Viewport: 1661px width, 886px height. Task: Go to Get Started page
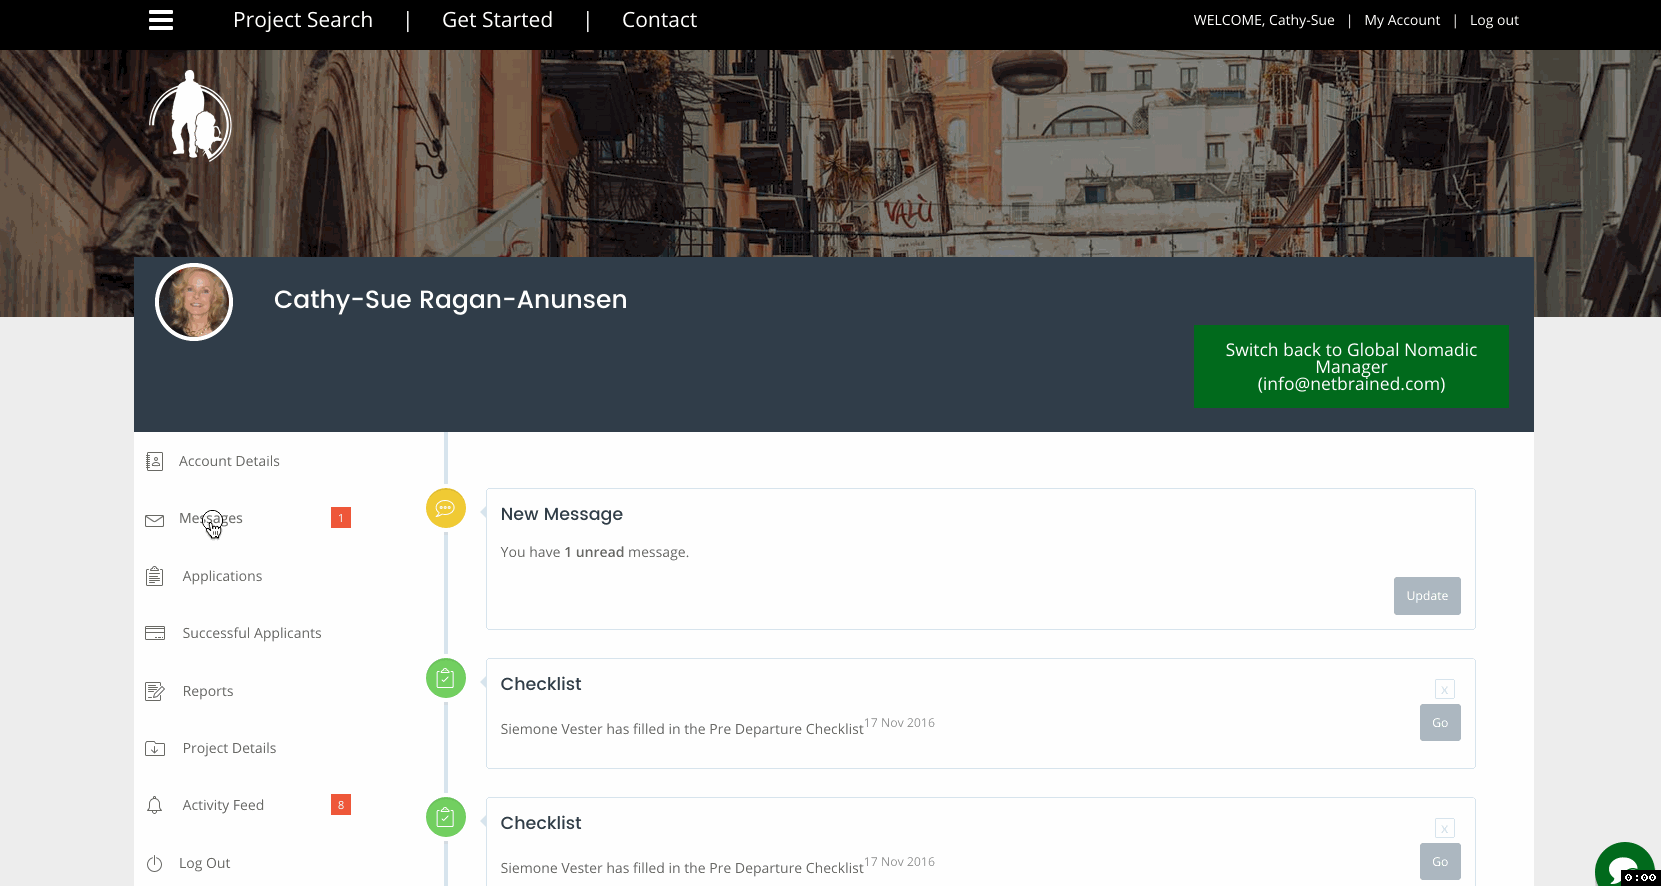click(x=497, y=20)
